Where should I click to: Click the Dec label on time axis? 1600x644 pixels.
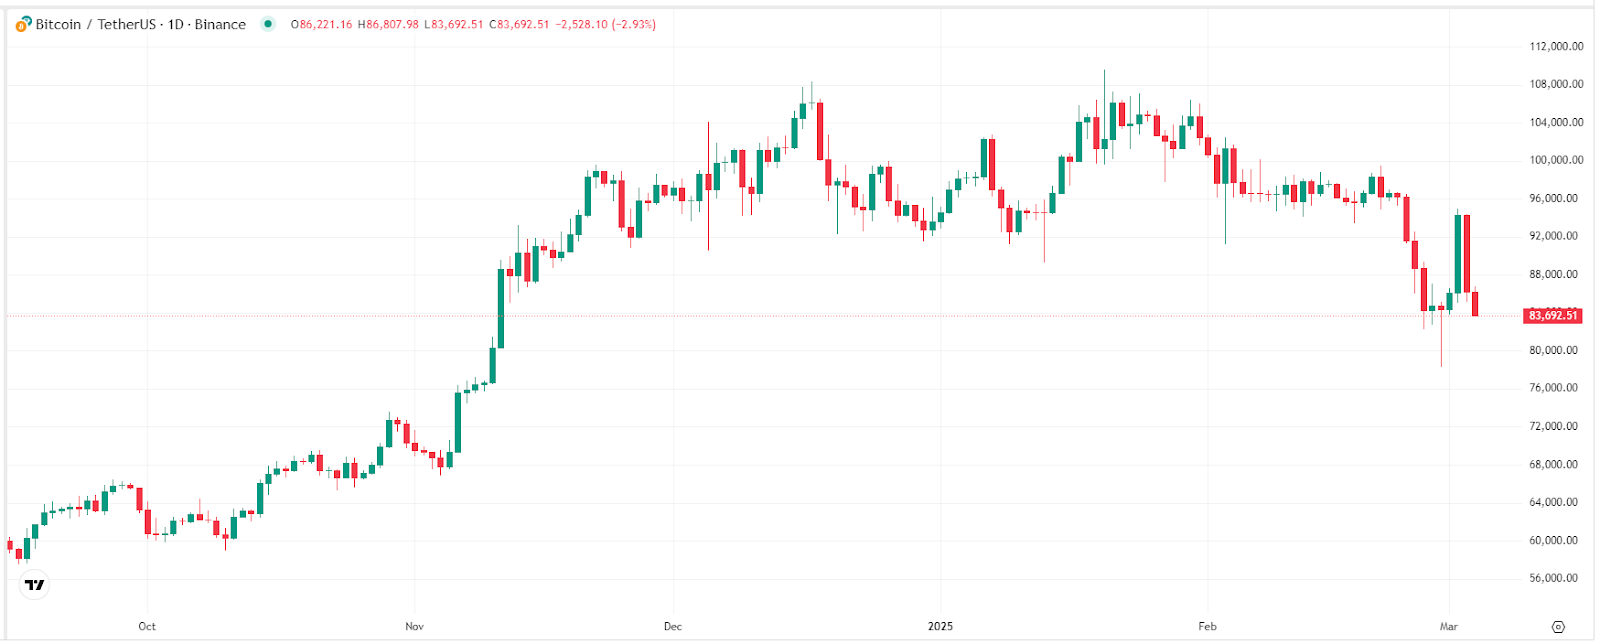point(673,627)
